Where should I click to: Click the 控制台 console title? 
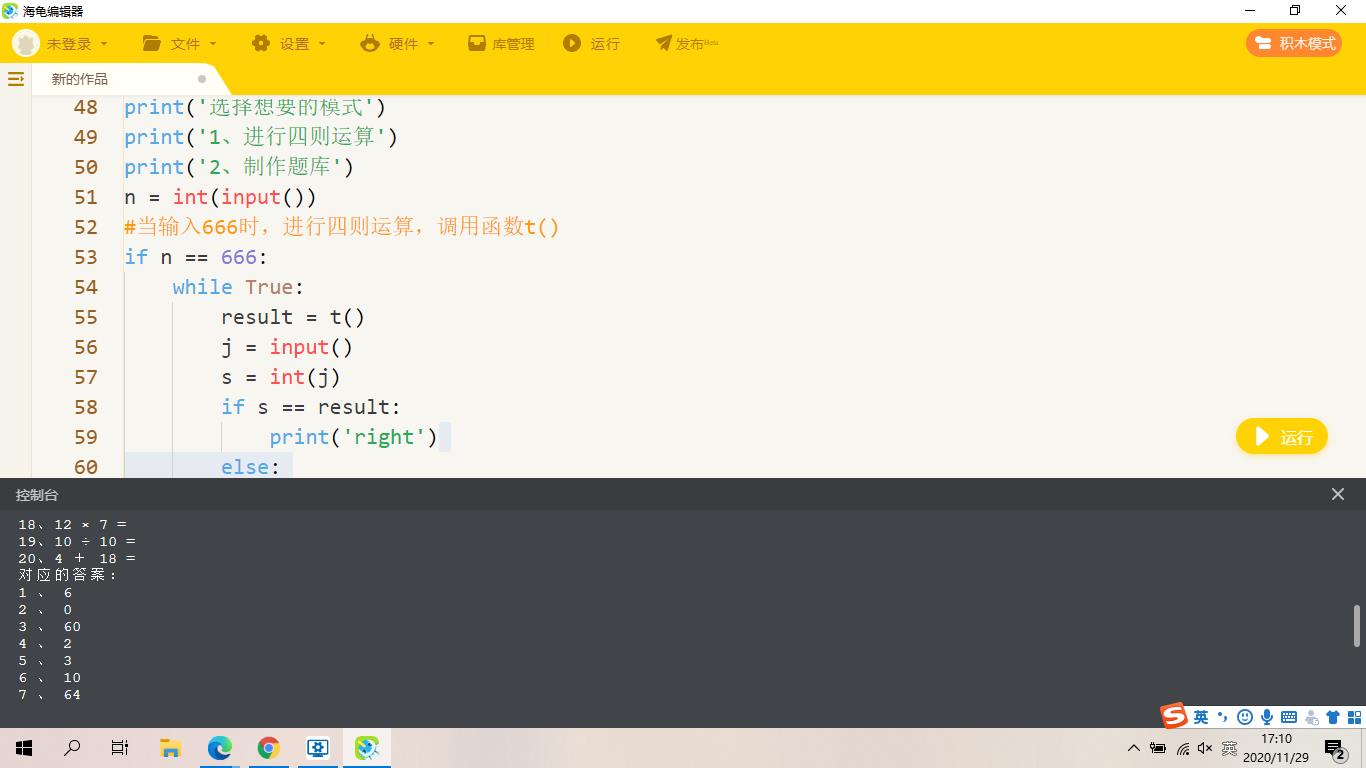click(x=37, y=495)
